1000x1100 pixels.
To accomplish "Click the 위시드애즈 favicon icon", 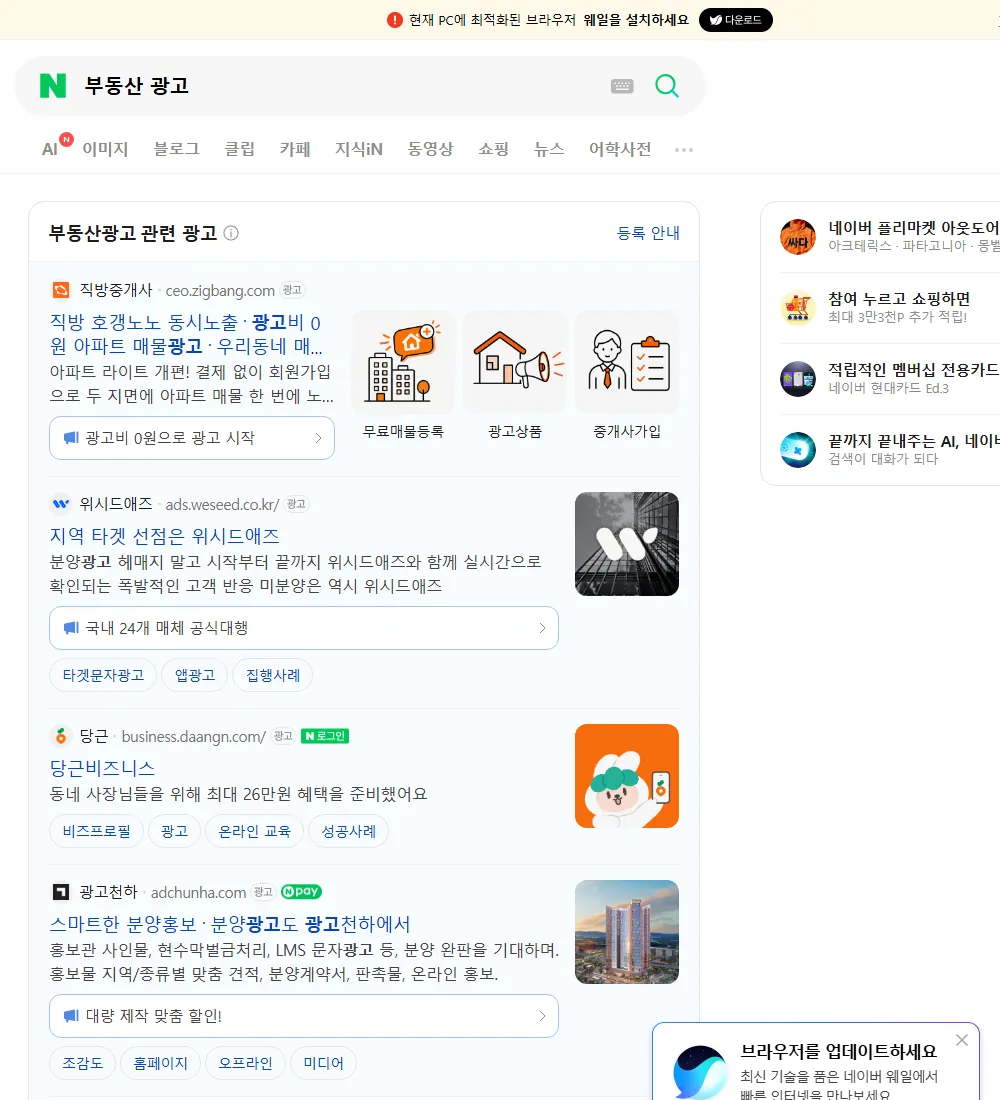I will click(61, 504).
